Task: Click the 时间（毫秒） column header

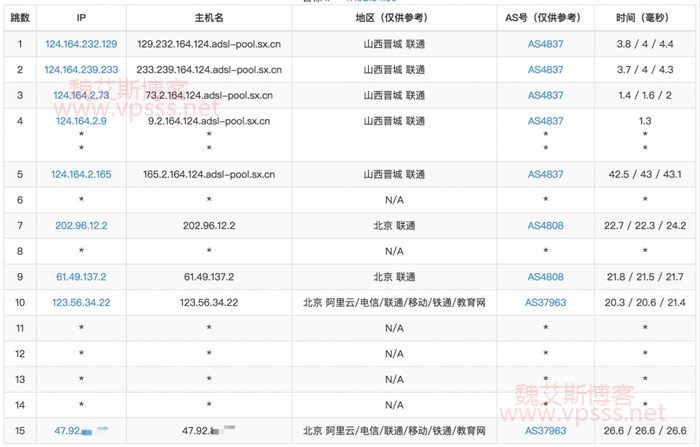Action: (644, 19)
